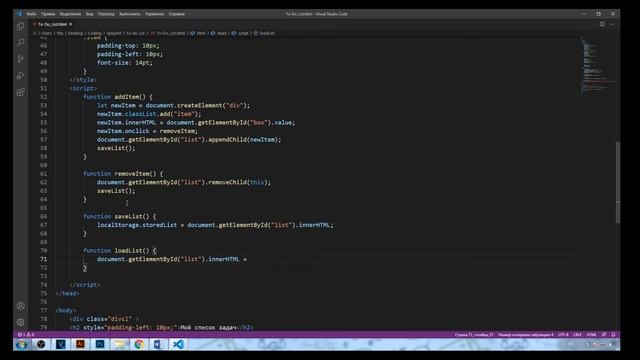
Task: Open the Run and Debug view
Action: (20, 76)
